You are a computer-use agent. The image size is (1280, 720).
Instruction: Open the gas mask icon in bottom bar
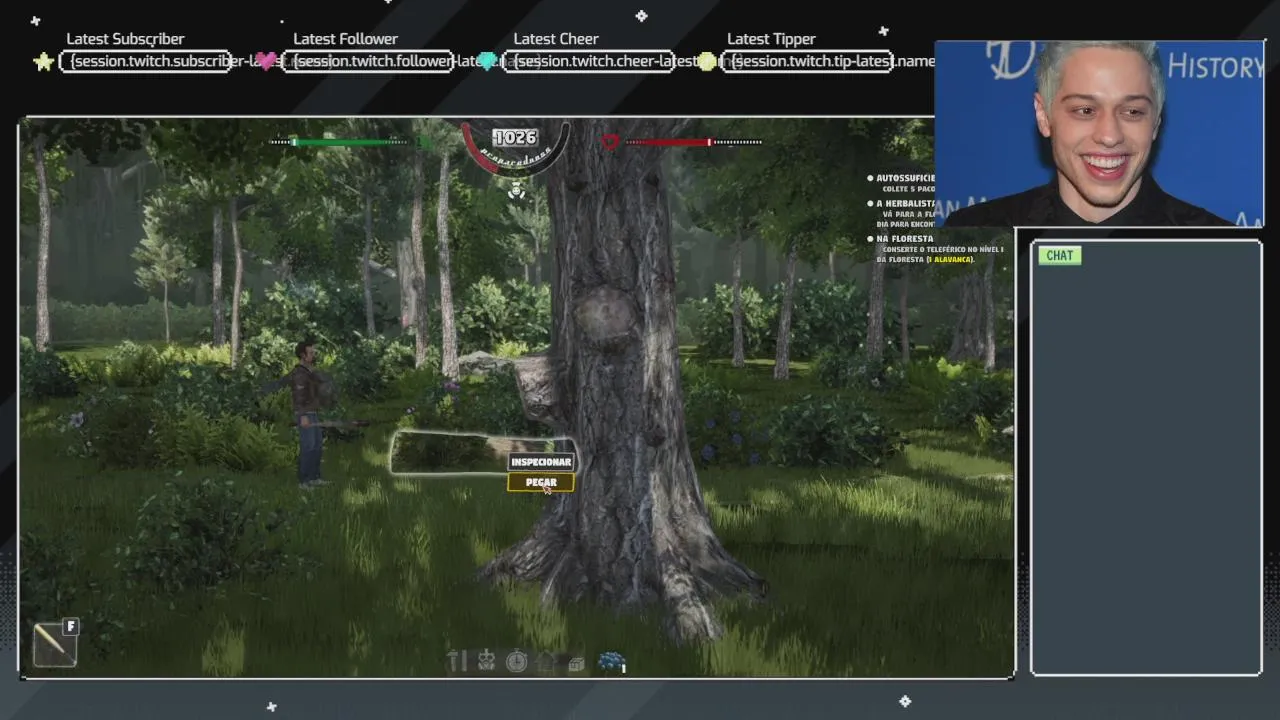[x=486, y=661]
